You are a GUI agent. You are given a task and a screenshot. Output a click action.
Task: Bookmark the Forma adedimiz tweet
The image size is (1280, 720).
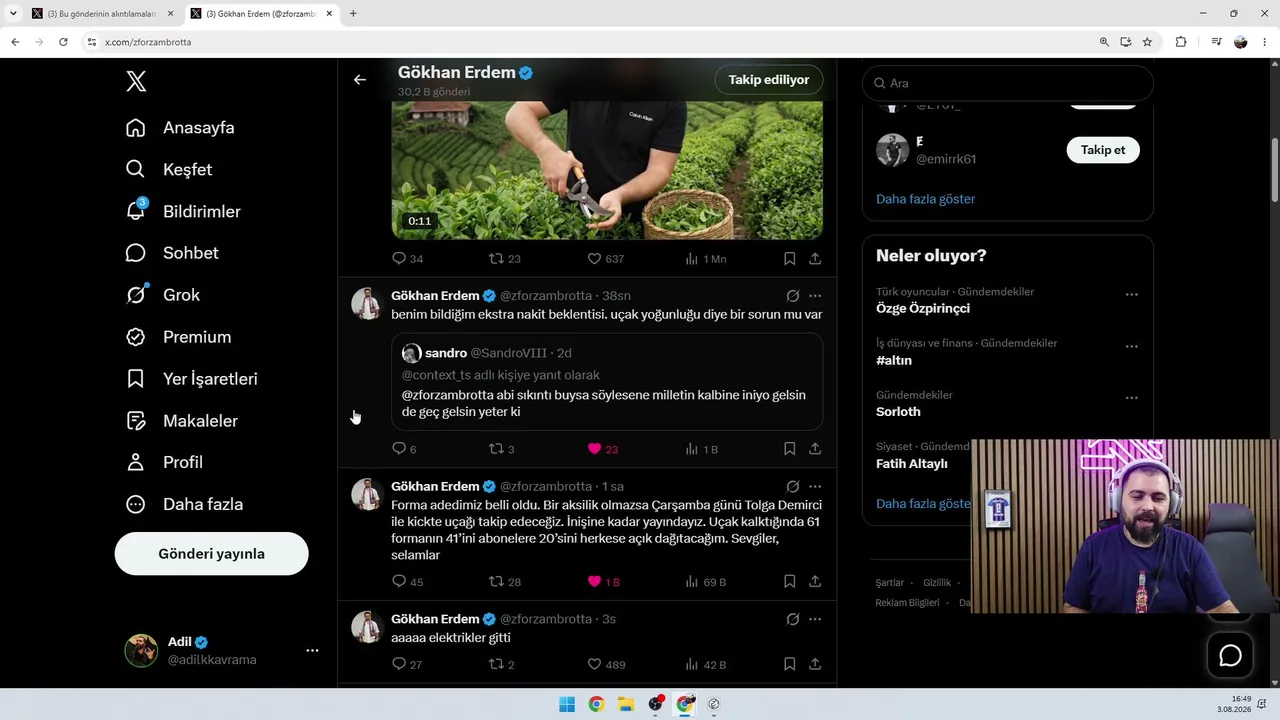click(789, 581)
